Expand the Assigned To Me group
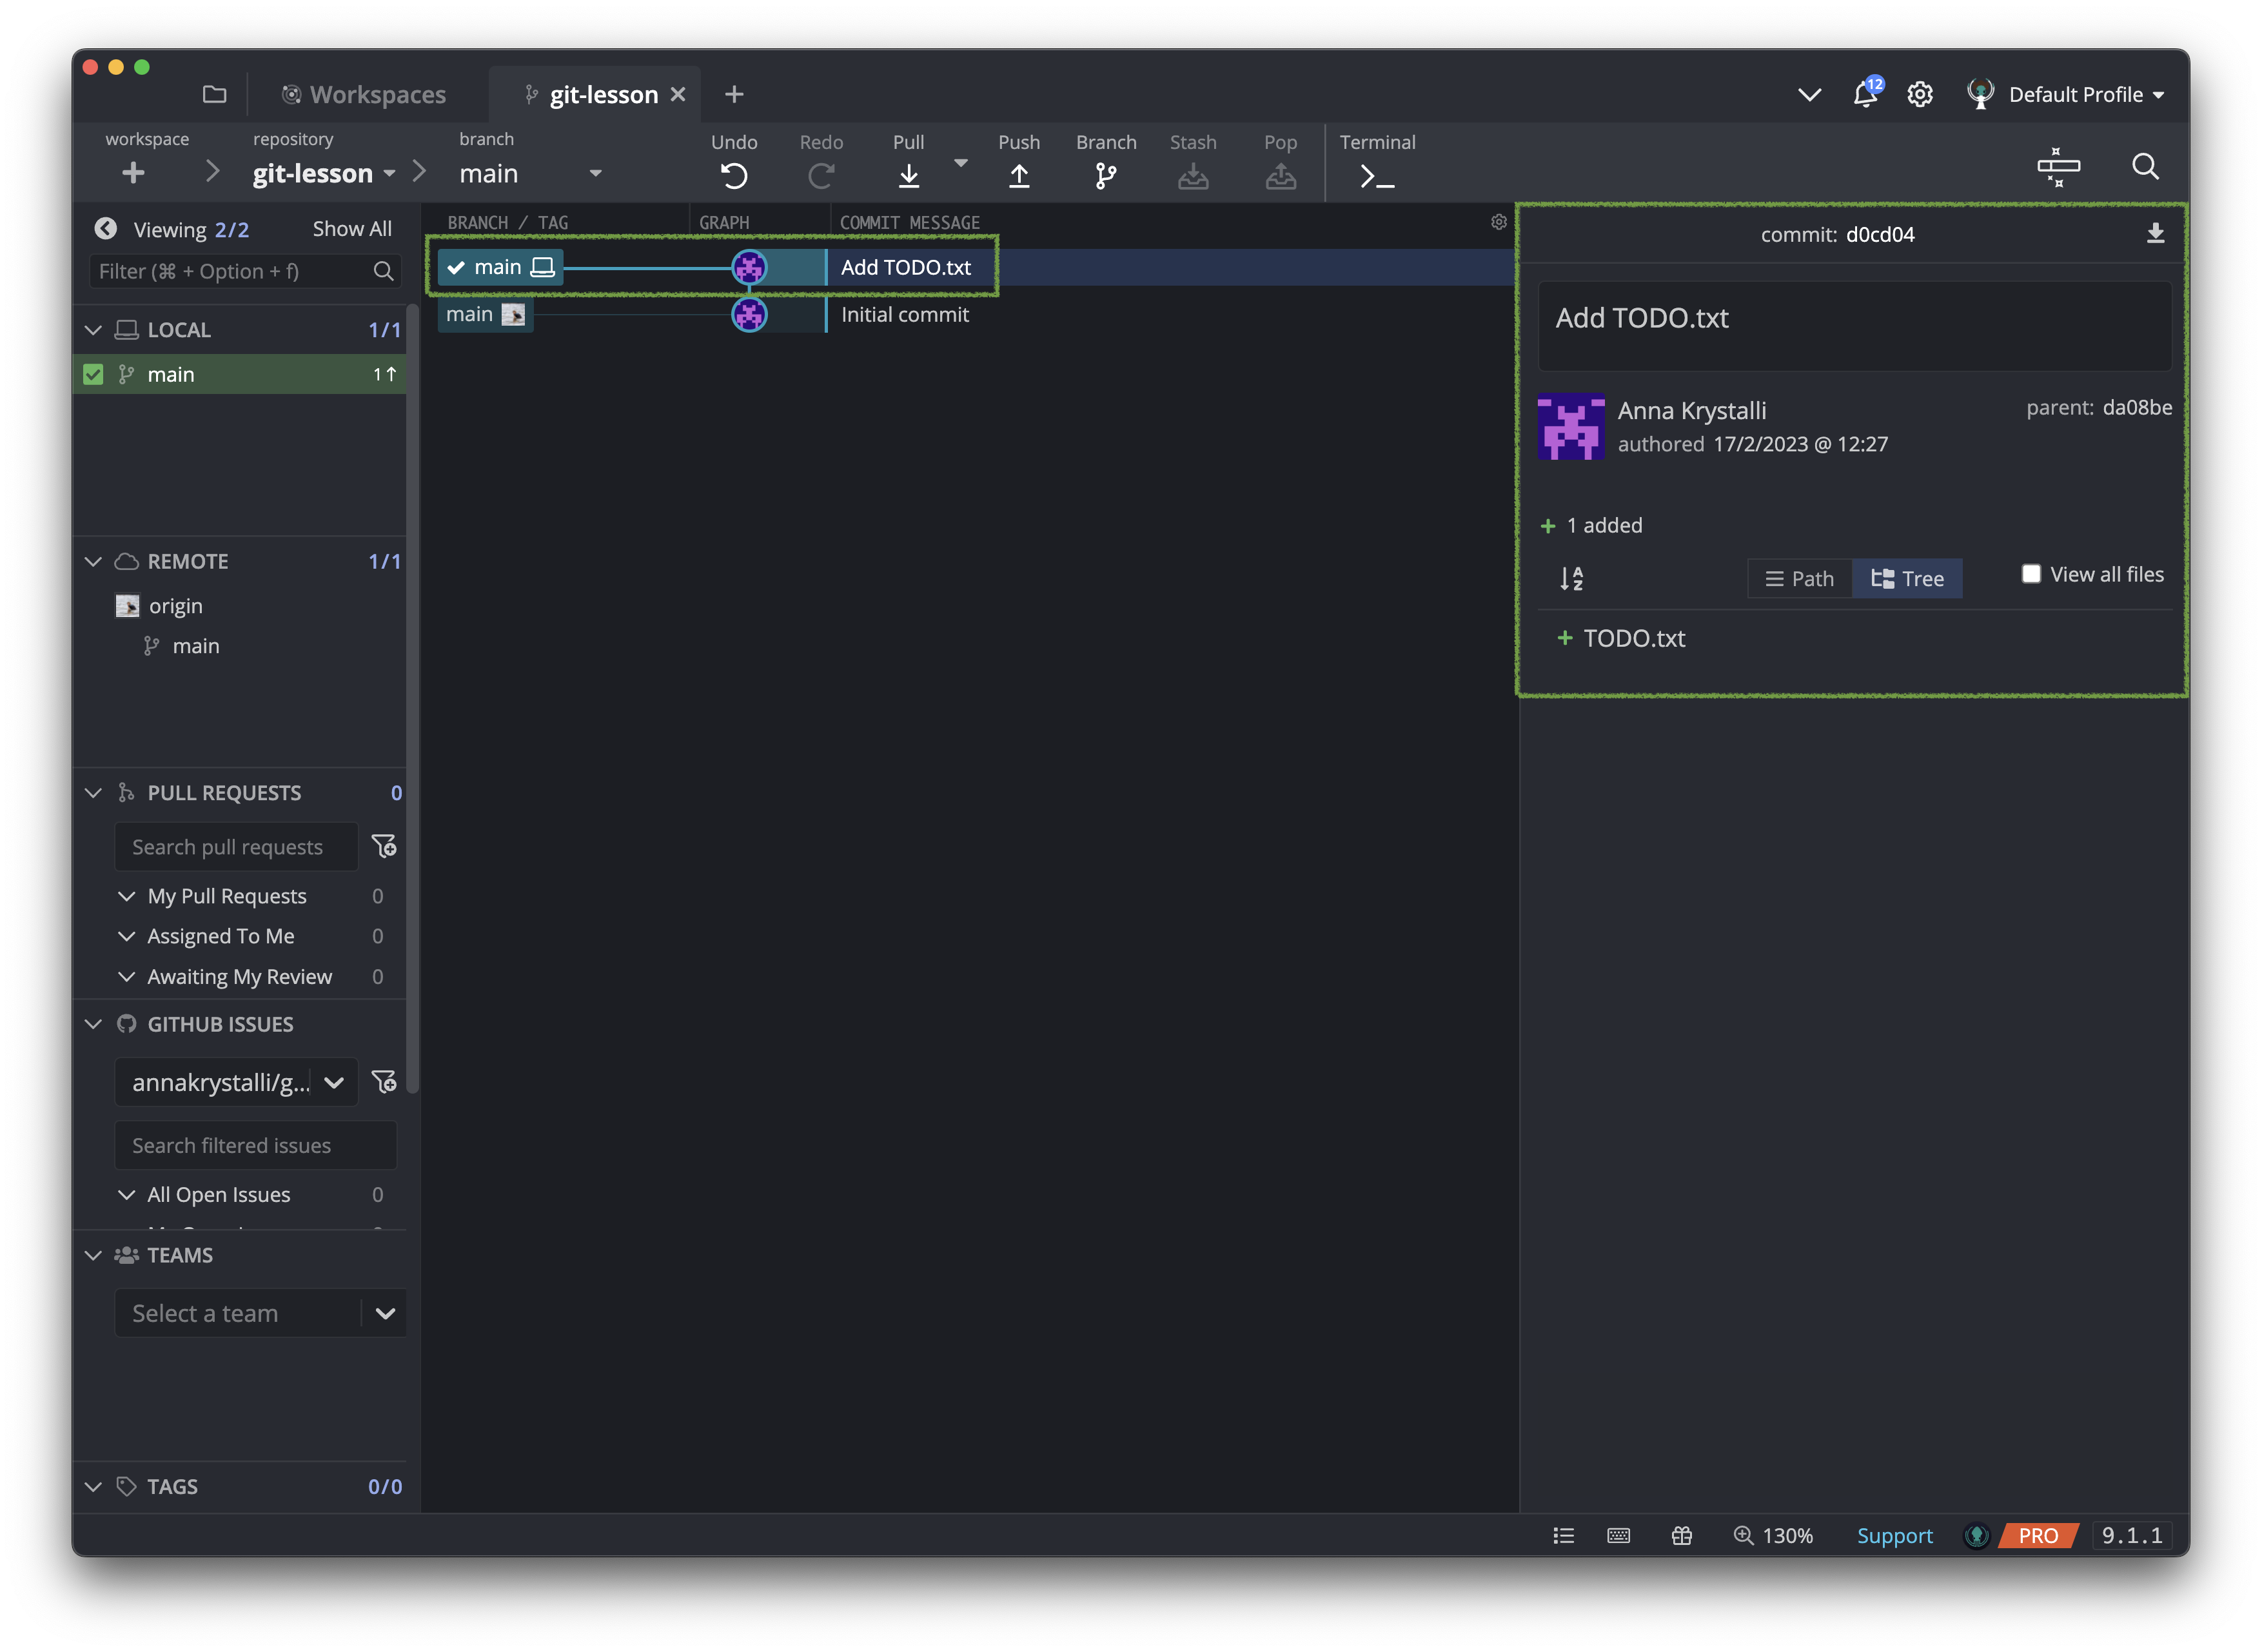The image size is (2262, 1652). click(x=127, y=936)
